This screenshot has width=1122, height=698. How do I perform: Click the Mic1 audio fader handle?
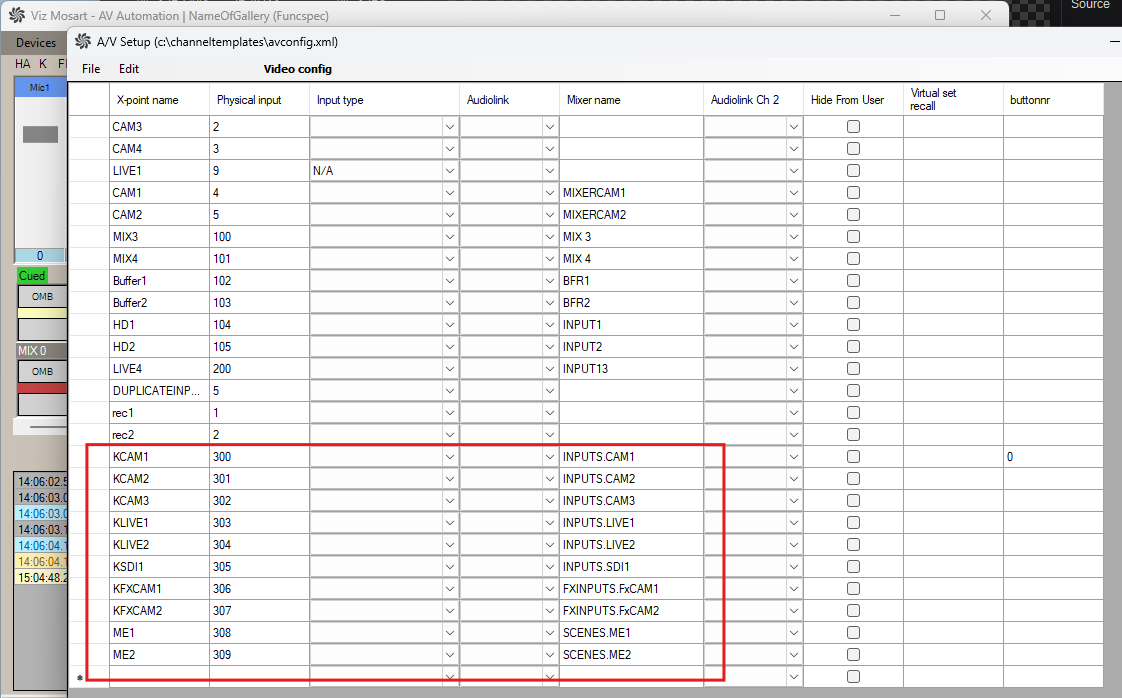coord(40,134)
